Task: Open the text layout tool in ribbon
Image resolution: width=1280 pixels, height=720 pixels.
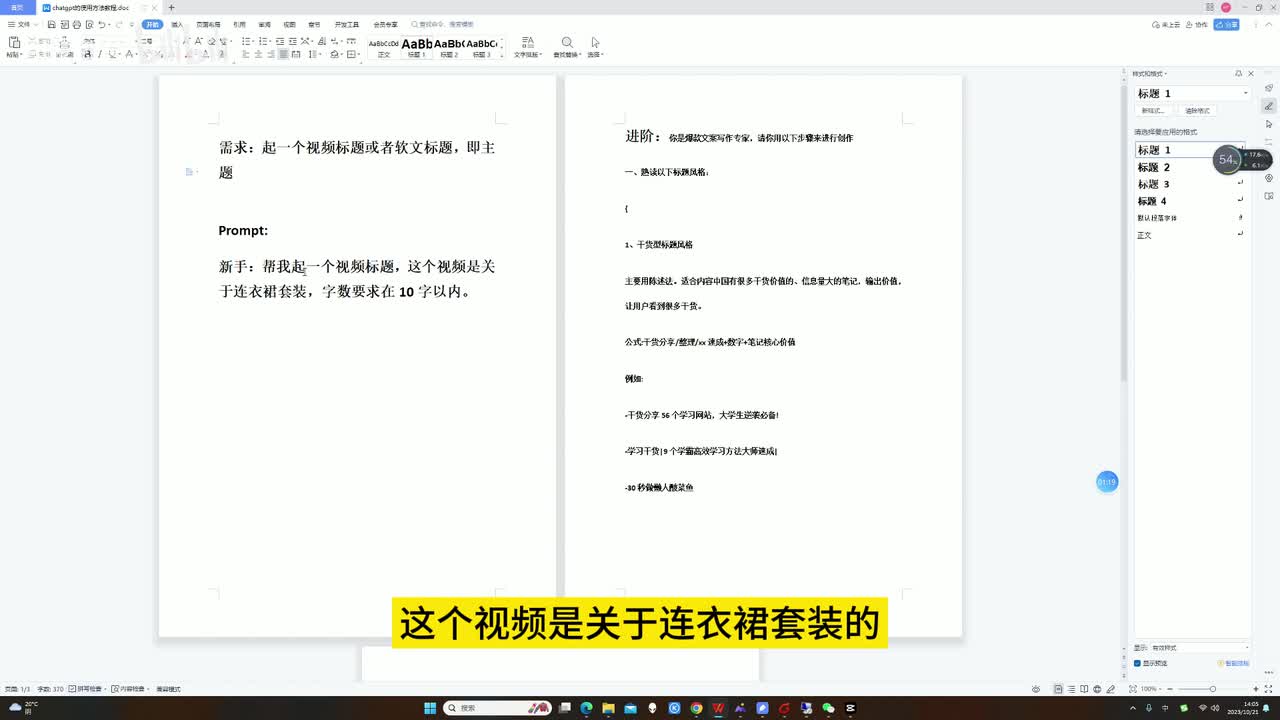Action: [x=527, y=43]
